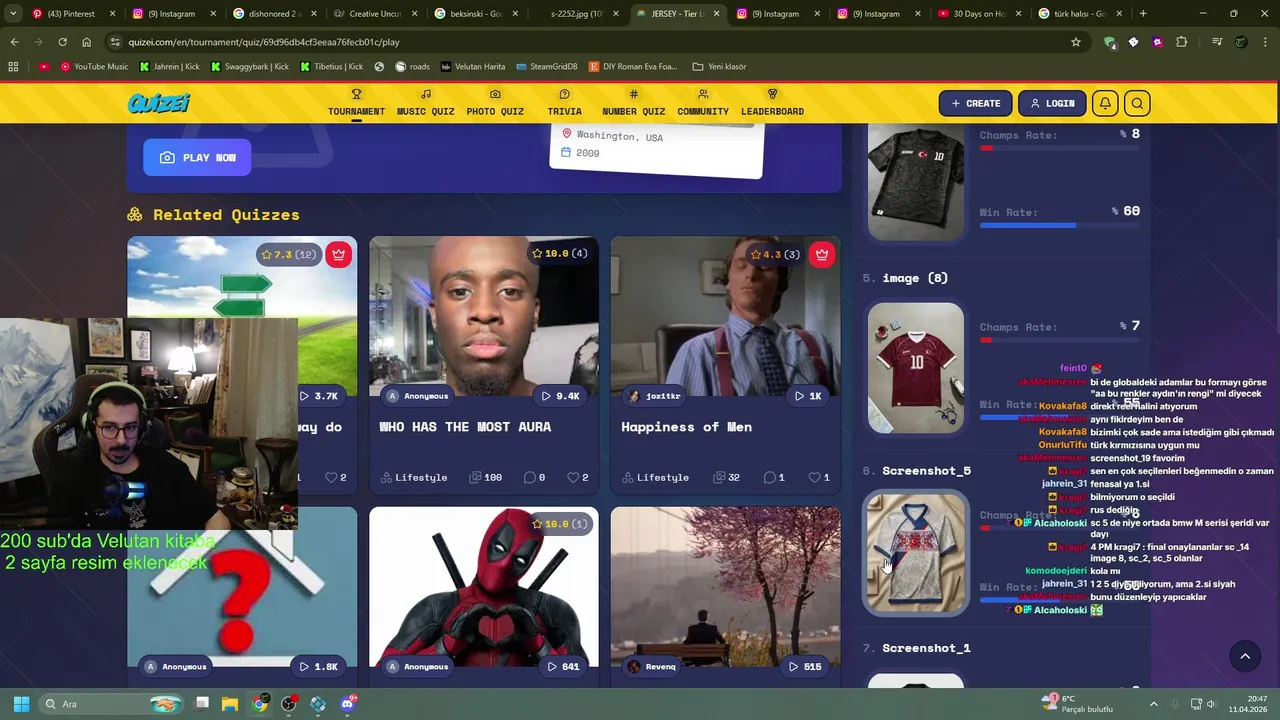This screenshot has width=1280, height=720.
Task: Click the Screenshot_1 ranking title
Action: 926,648
